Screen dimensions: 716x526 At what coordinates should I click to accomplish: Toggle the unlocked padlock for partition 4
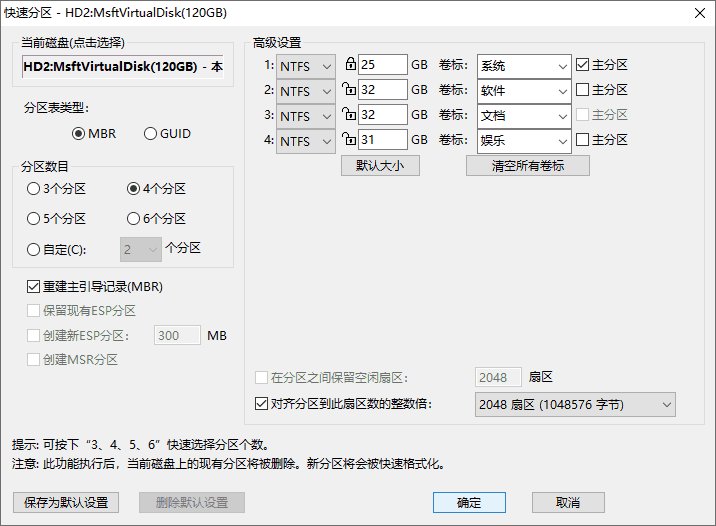pyautogui.click(x=349, y=138)
